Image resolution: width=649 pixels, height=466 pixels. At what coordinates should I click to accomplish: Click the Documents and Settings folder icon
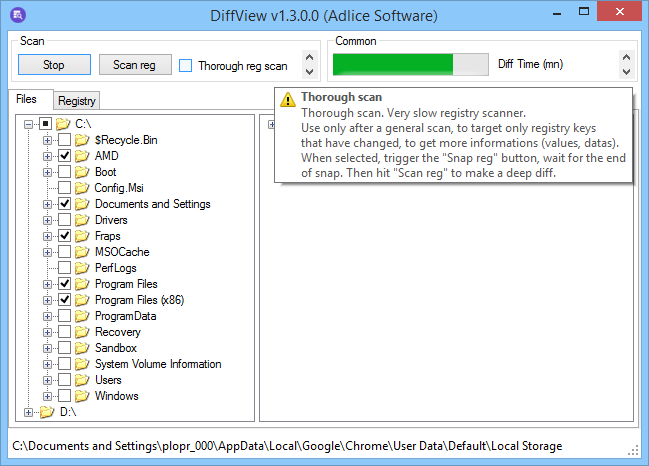coord(82,204)
